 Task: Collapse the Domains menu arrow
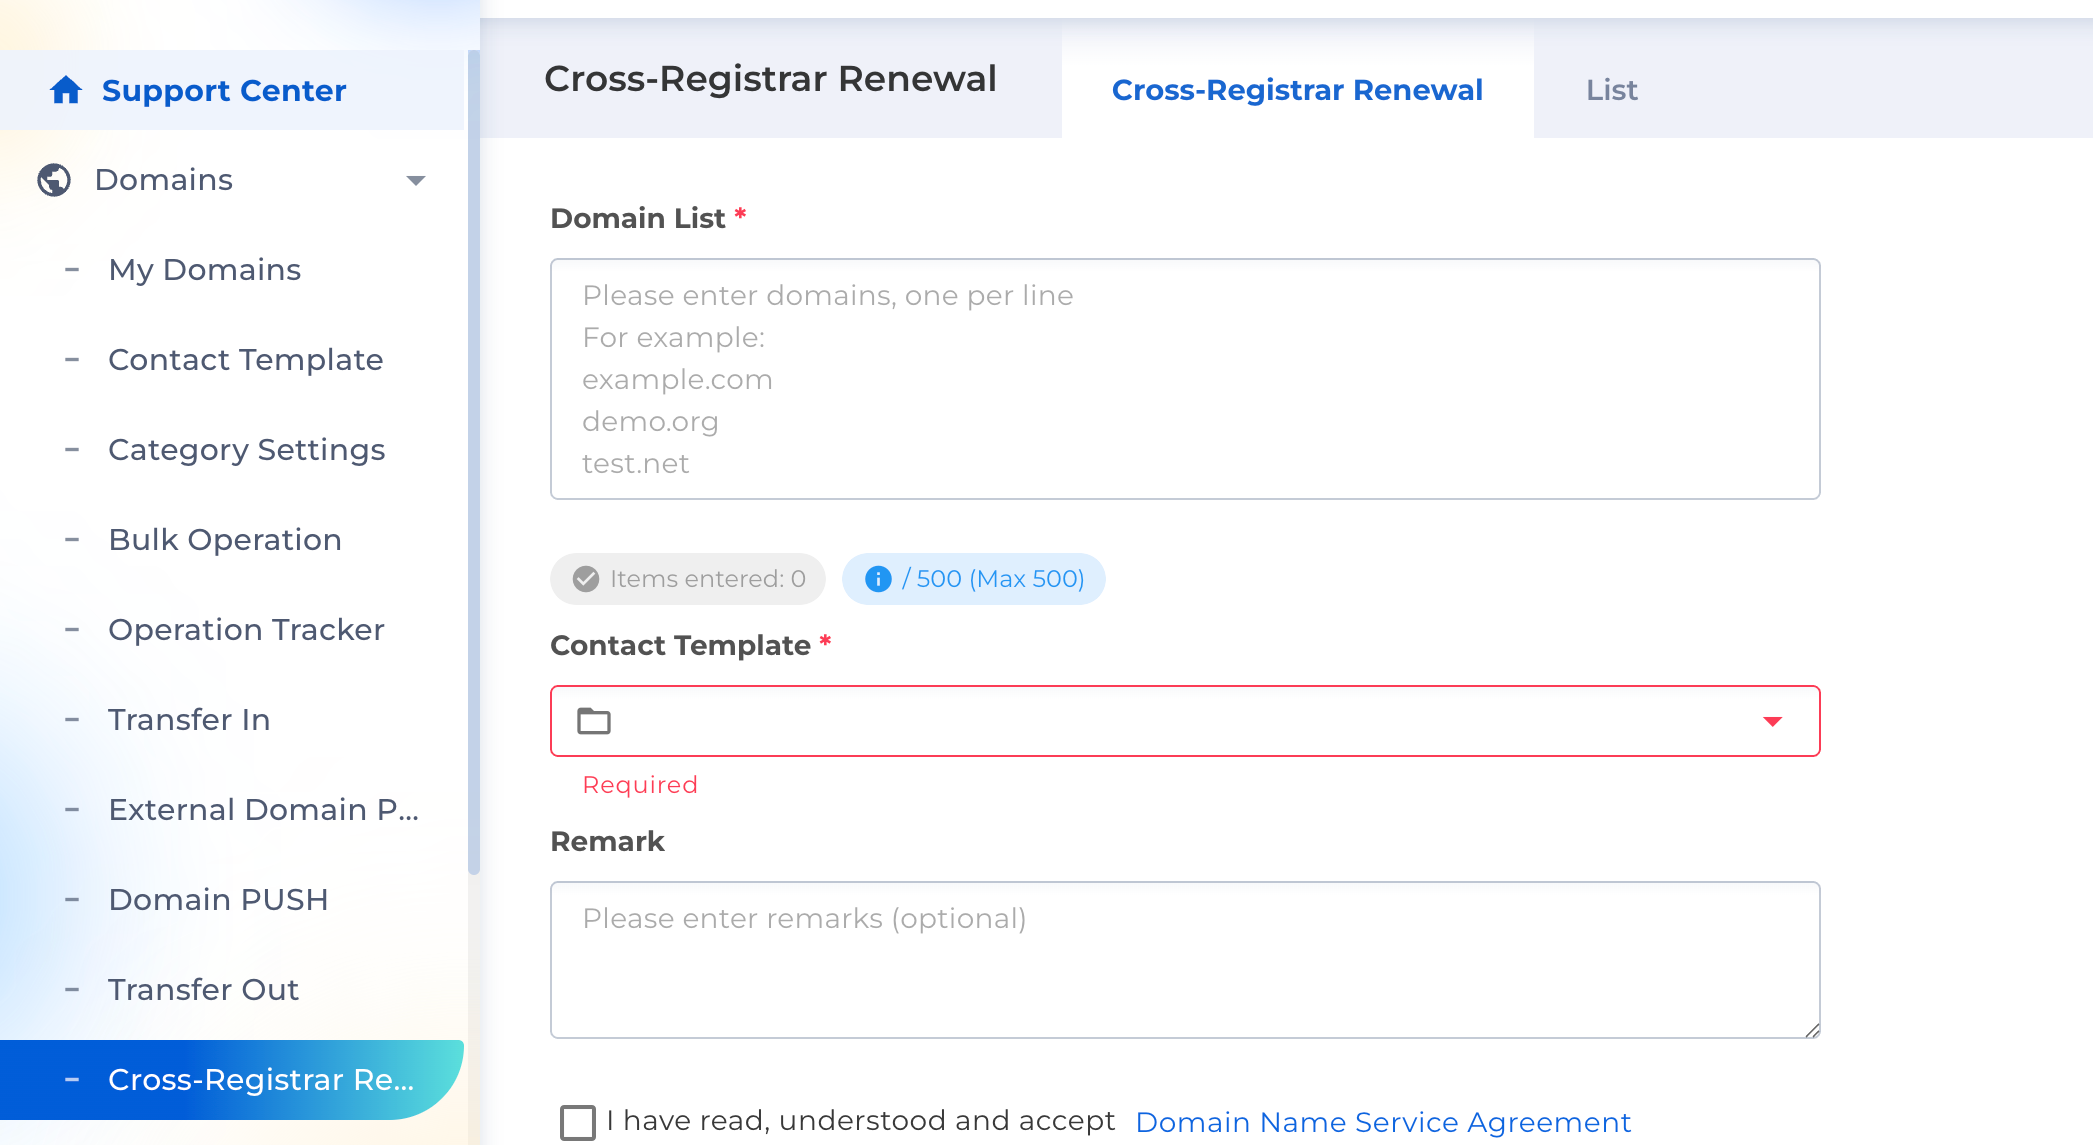coord(416,181)
